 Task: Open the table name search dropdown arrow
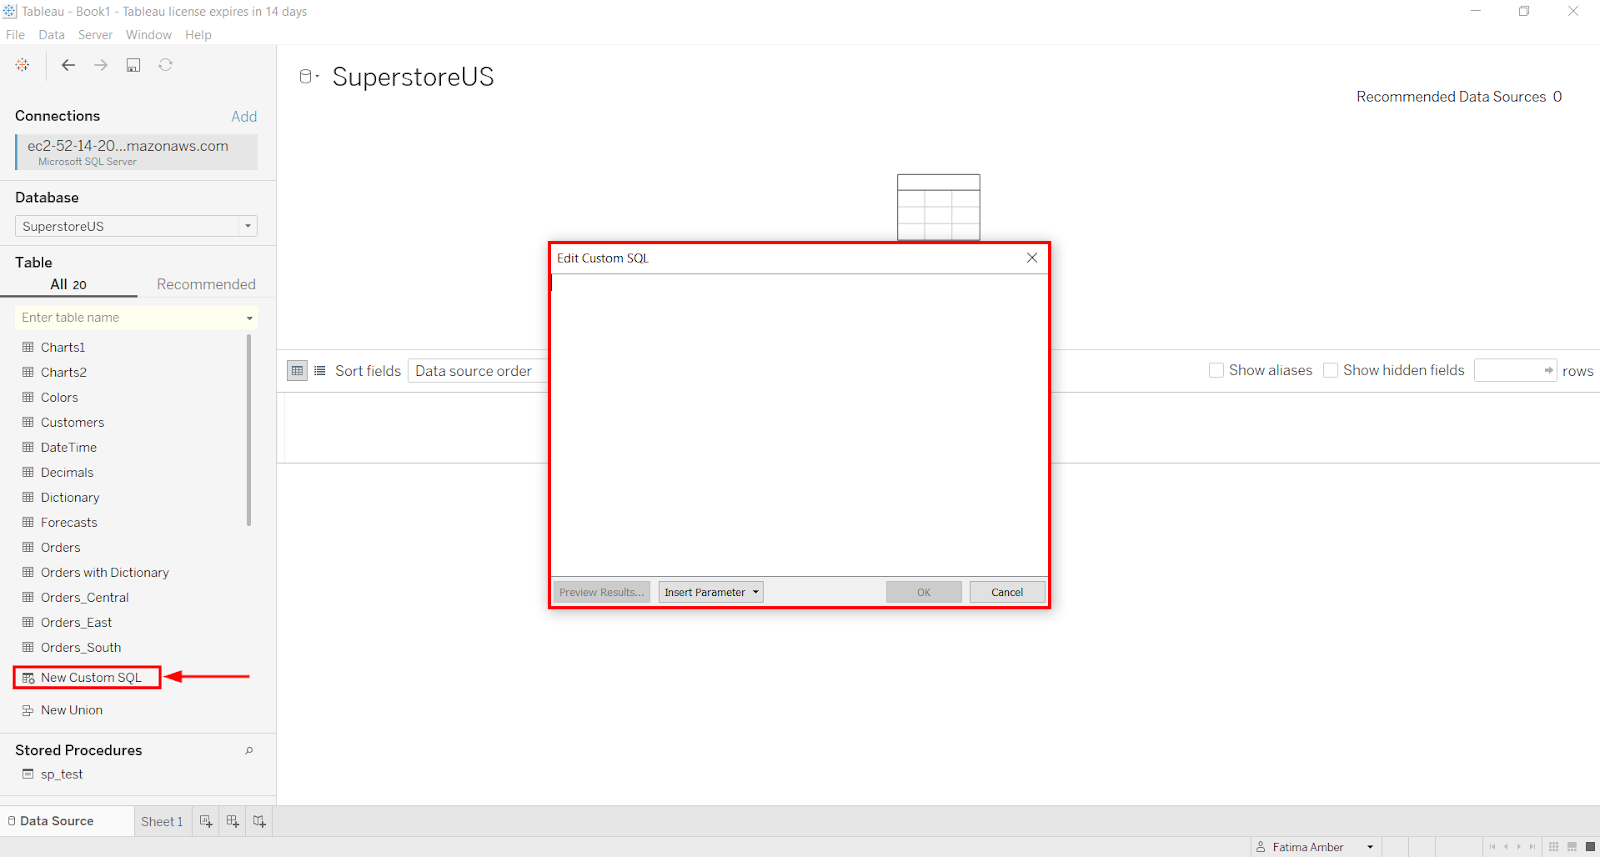(249, 318)
